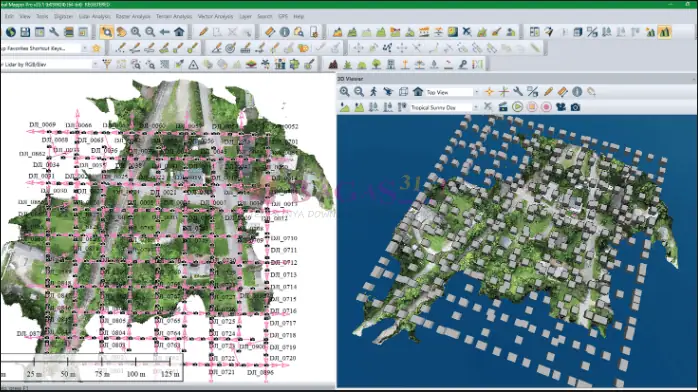The image size is (698, 392).
Task: Open the Terrain Analysis menu
Action: pyautogui.click(x=174, y=16)
